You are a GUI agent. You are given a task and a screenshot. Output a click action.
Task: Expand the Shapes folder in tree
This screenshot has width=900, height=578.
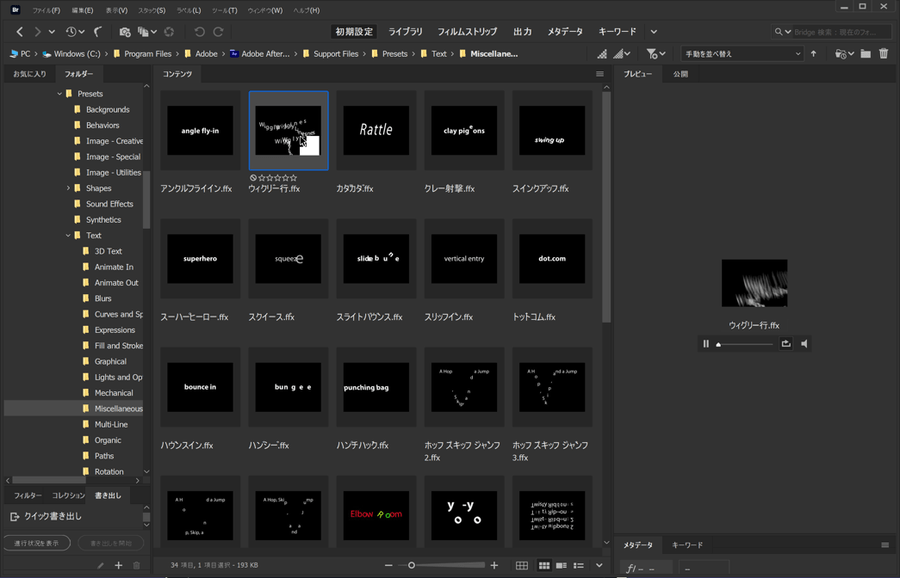(x=69, y=188)
